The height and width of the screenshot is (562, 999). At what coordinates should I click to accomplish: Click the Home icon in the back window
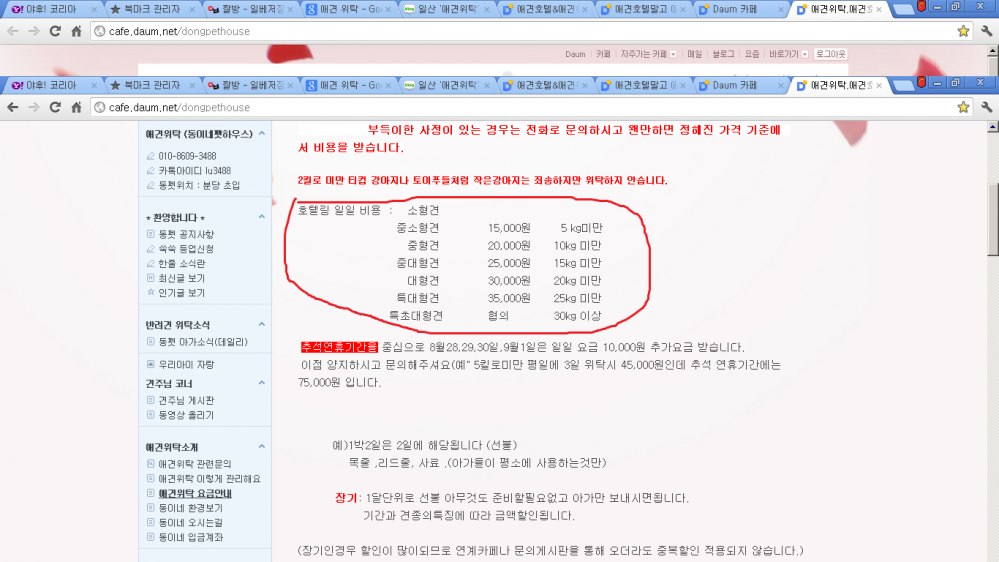(x=76, y=31)
